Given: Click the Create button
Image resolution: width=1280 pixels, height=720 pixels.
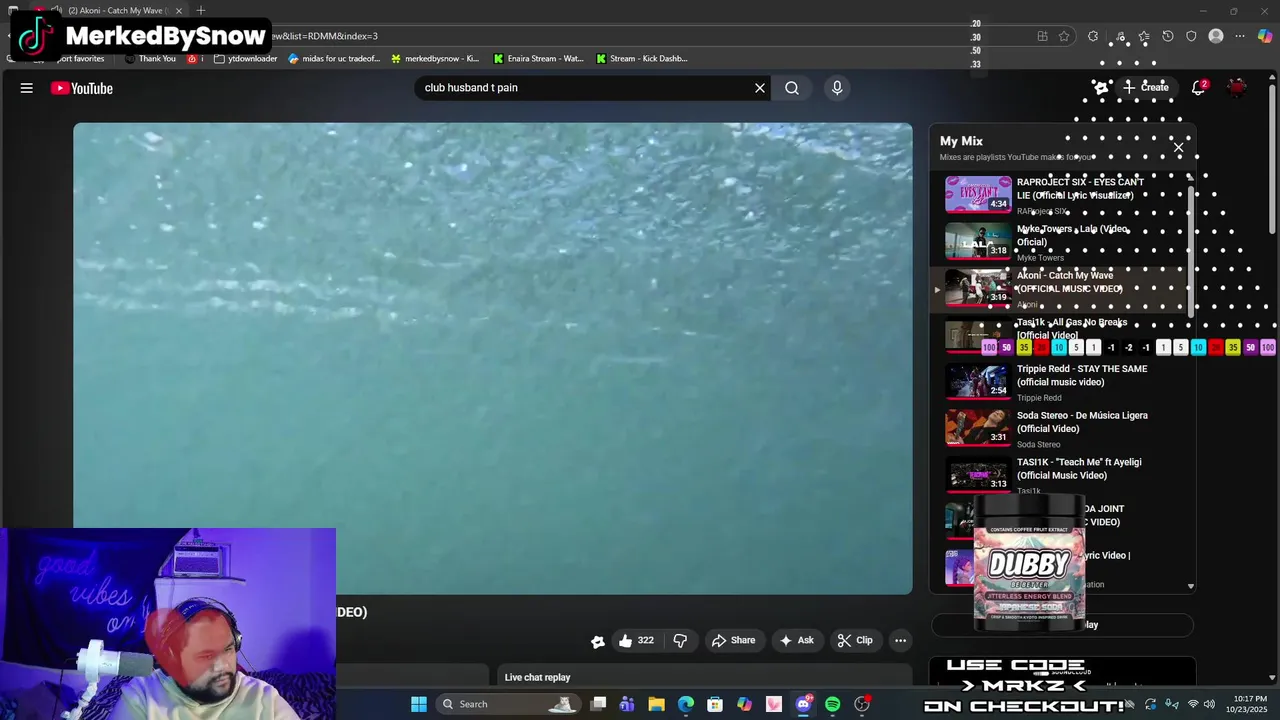Looking at the screenshot, I should [1146, 88].
